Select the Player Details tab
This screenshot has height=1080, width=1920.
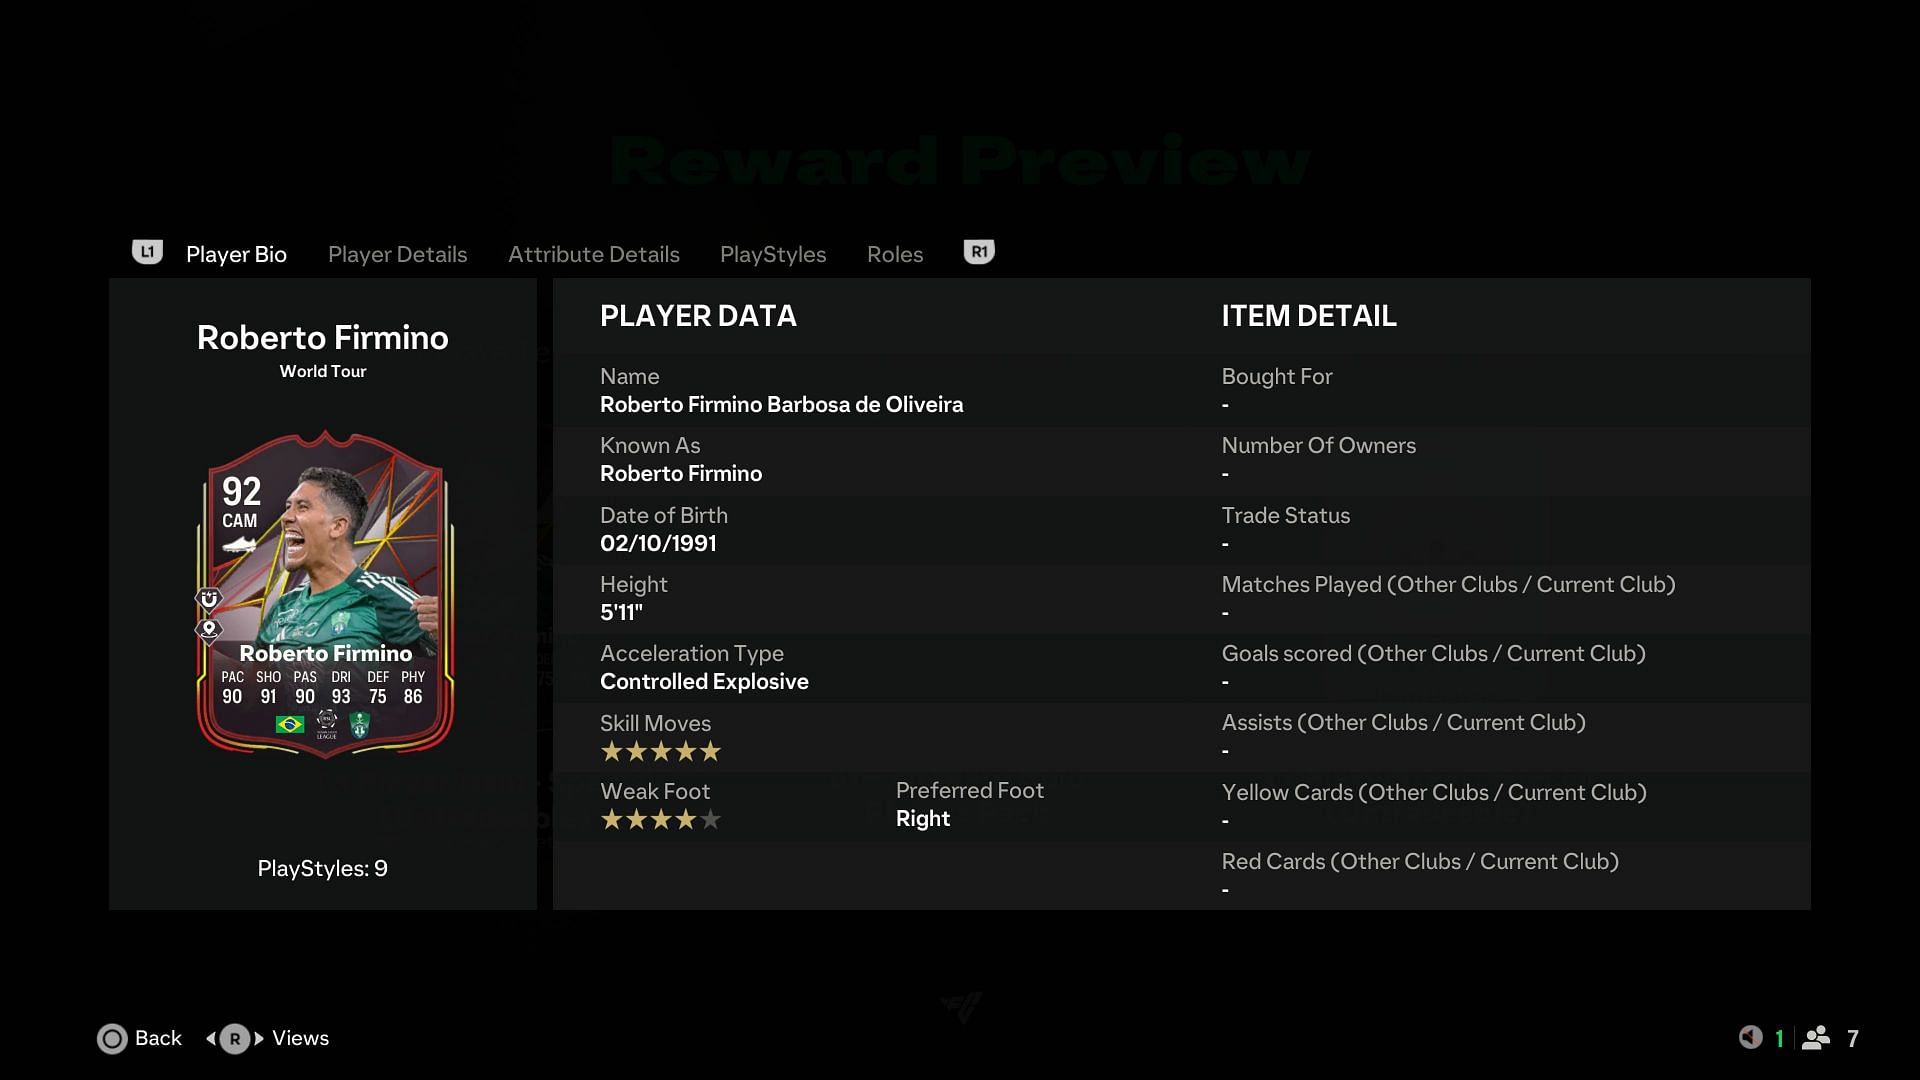point(397,253)
